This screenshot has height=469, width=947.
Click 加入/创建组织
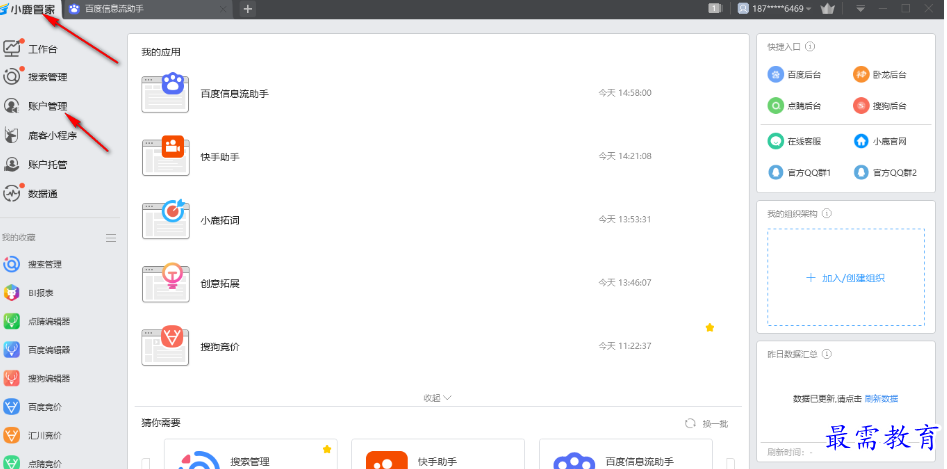pos(846,278)
